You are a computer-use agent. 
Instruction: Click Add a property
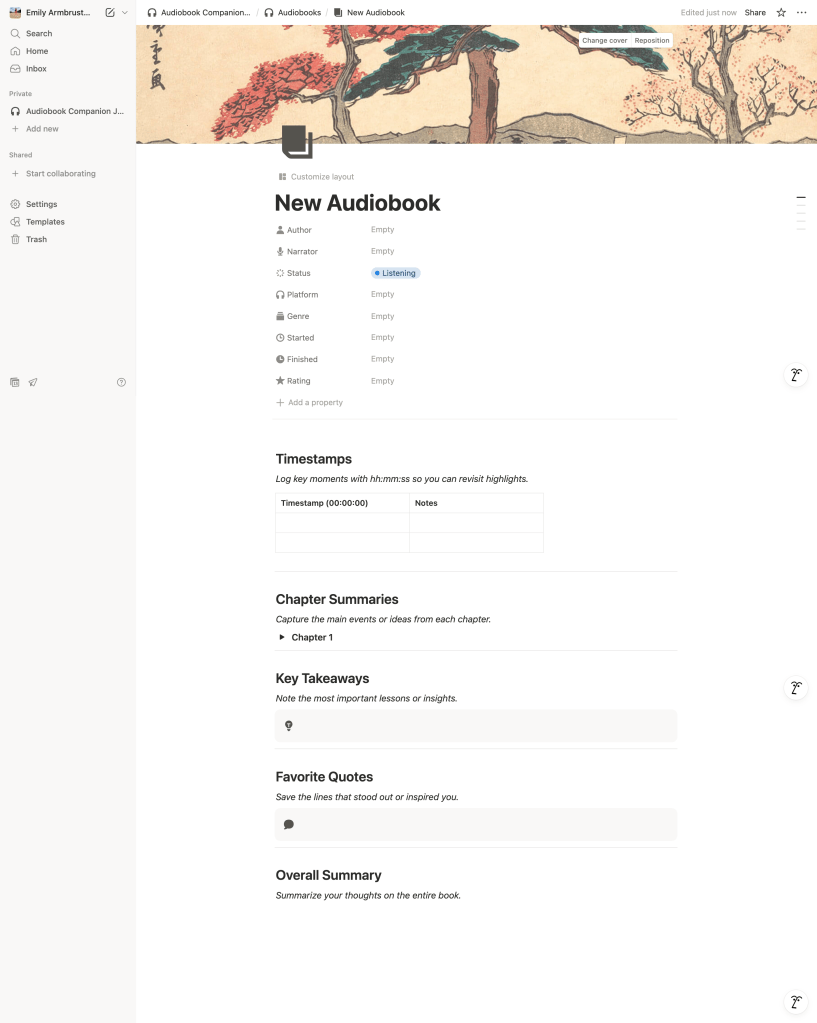(315, 402)
